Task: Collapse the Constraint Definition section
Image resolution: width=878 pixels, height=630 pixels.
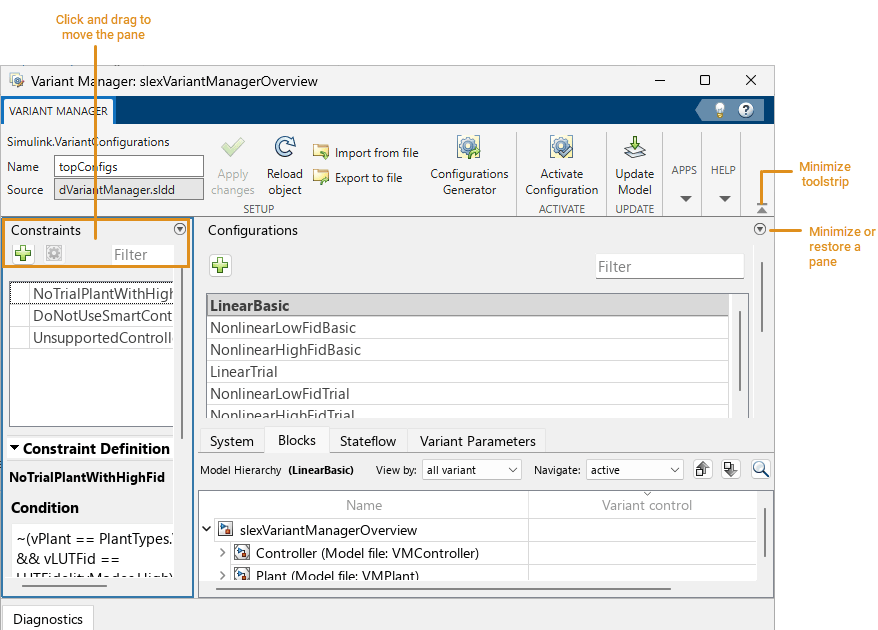Action: (x=15, y=448)
